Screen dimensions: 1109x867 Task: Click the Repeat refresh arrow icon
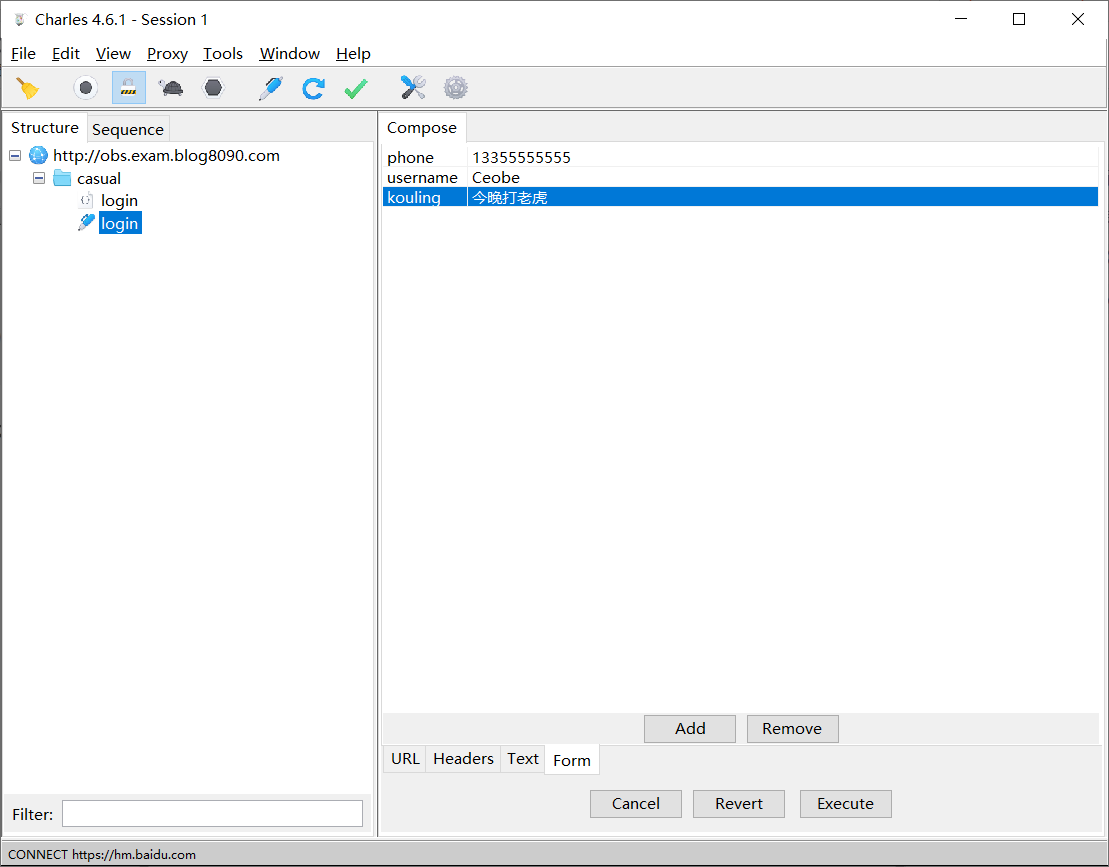click(313, 88)
